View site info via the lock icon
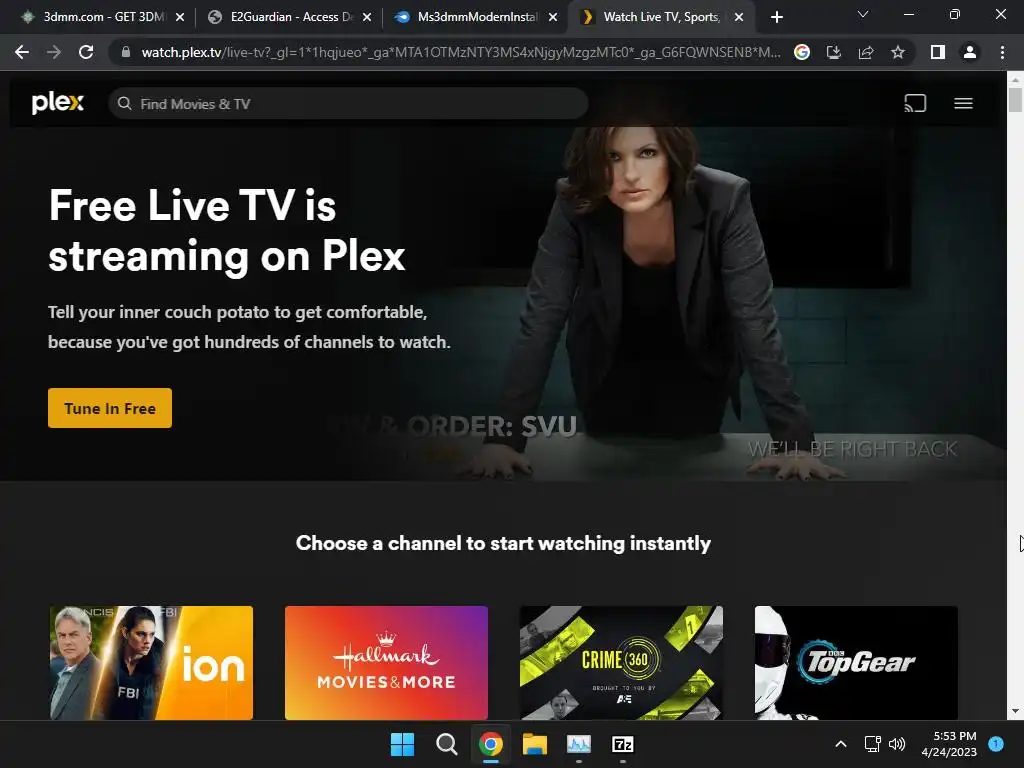The width and height of the screenshot is (1024, 768). coord(126,52)
